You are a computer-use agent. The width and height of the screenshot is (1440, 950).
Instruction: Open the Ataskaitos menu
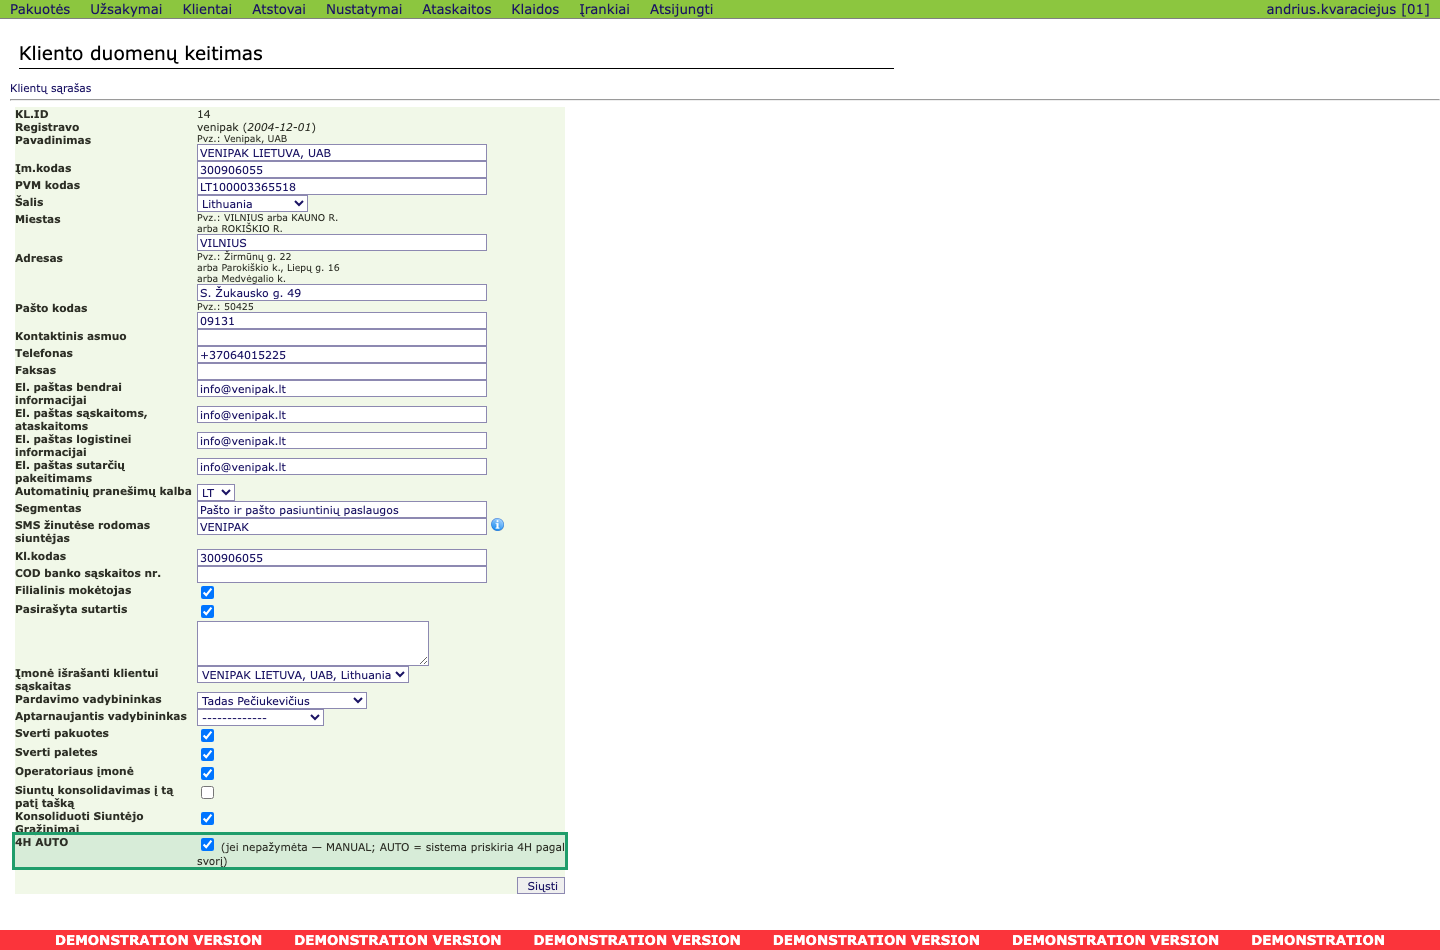pos(457,9)
